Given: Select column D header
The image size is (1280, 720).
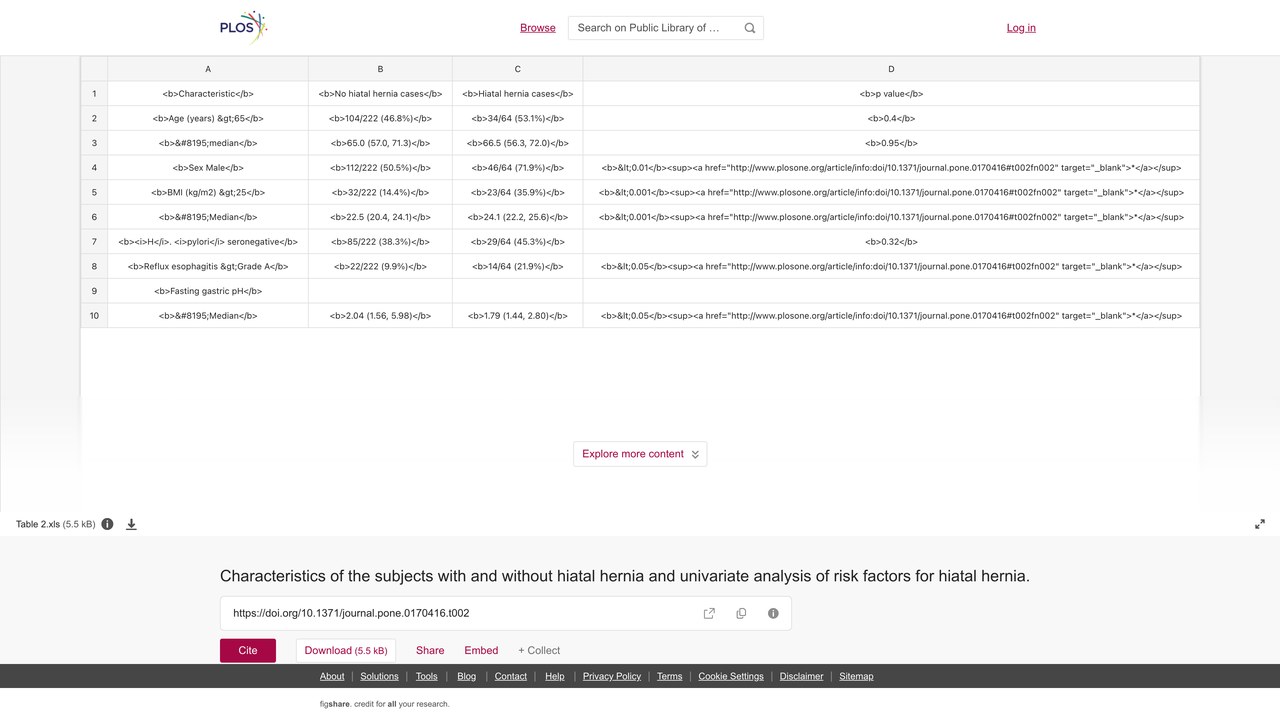Looking at the screenshot, I should [891, 69].
